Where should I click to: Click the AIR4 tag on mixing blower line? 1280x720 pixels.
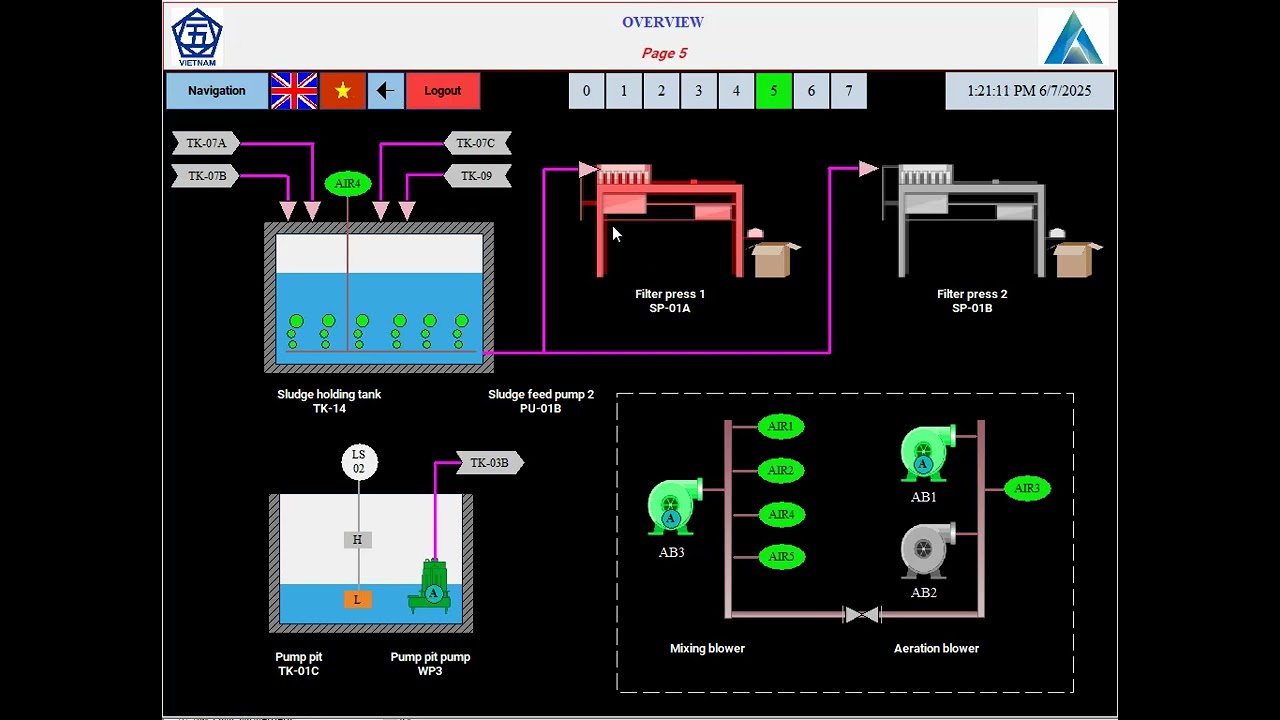(781, 514)
